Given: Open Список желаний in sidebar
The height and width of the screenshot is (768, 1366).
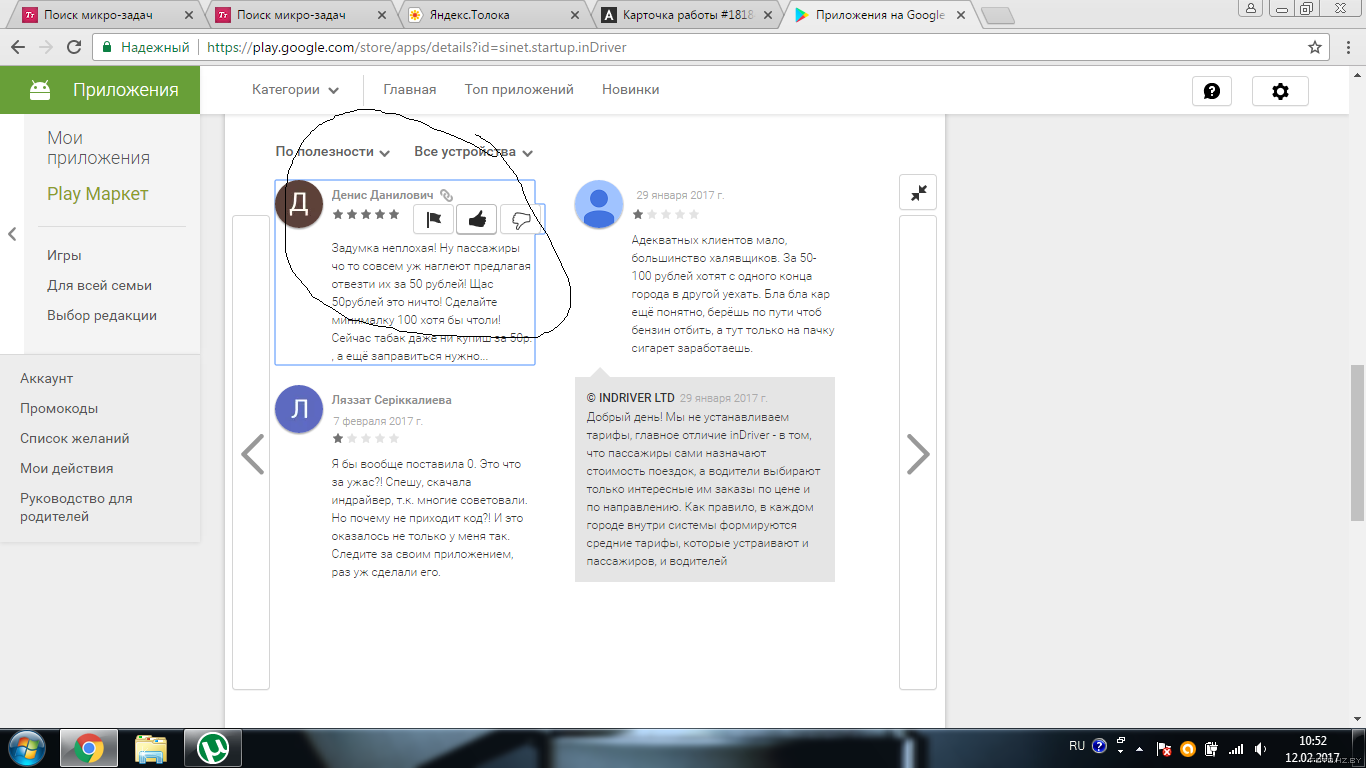Looking at the screenshot, I should [75, 438].
